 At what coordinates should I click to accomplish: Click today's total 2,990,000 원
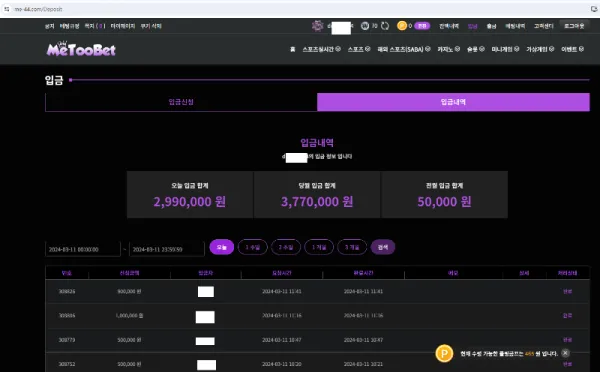[190, 202]
